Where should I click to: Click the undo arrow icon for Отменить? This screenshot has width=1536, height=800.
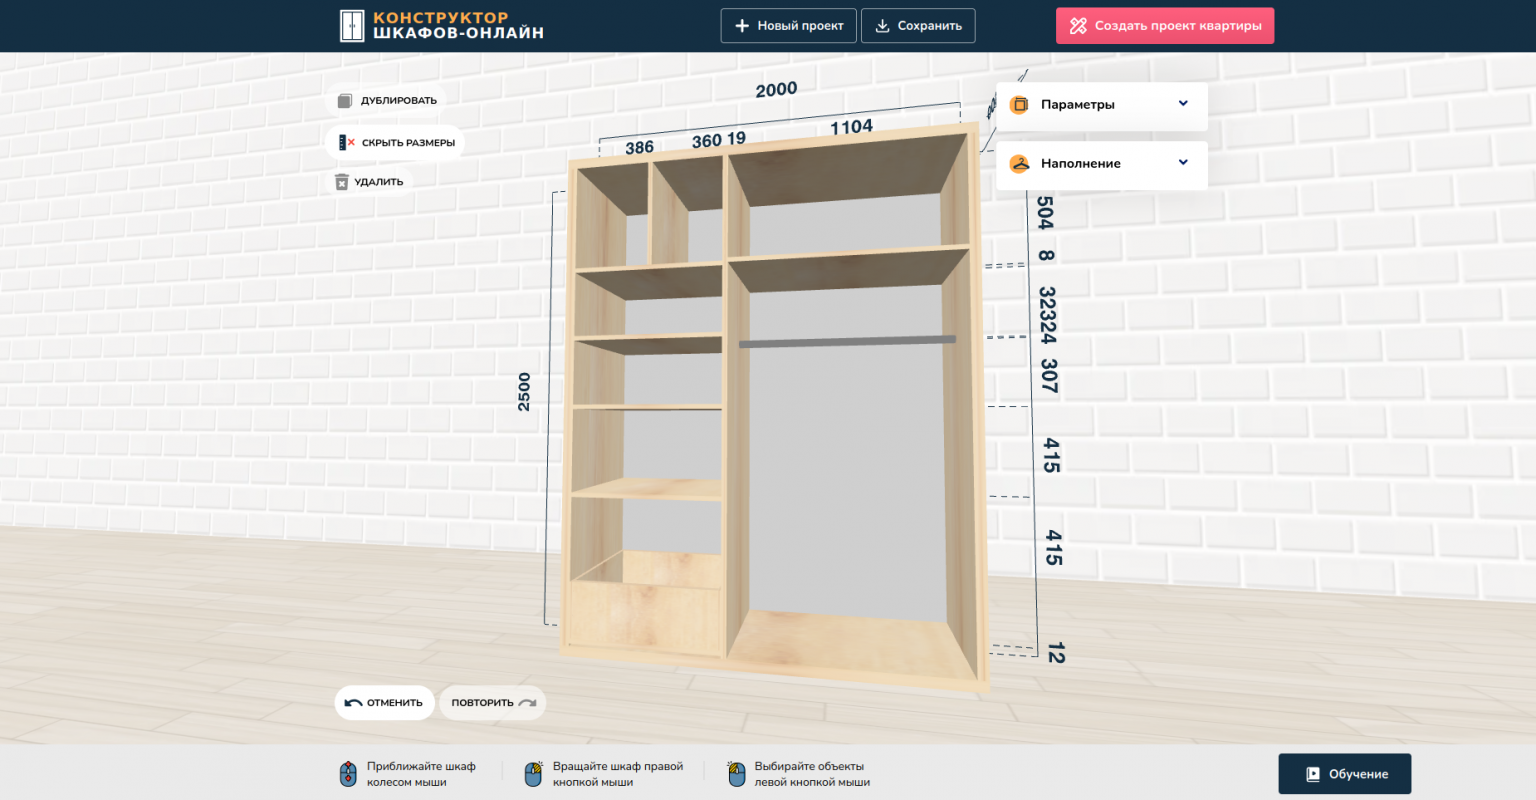coord(353,703)
